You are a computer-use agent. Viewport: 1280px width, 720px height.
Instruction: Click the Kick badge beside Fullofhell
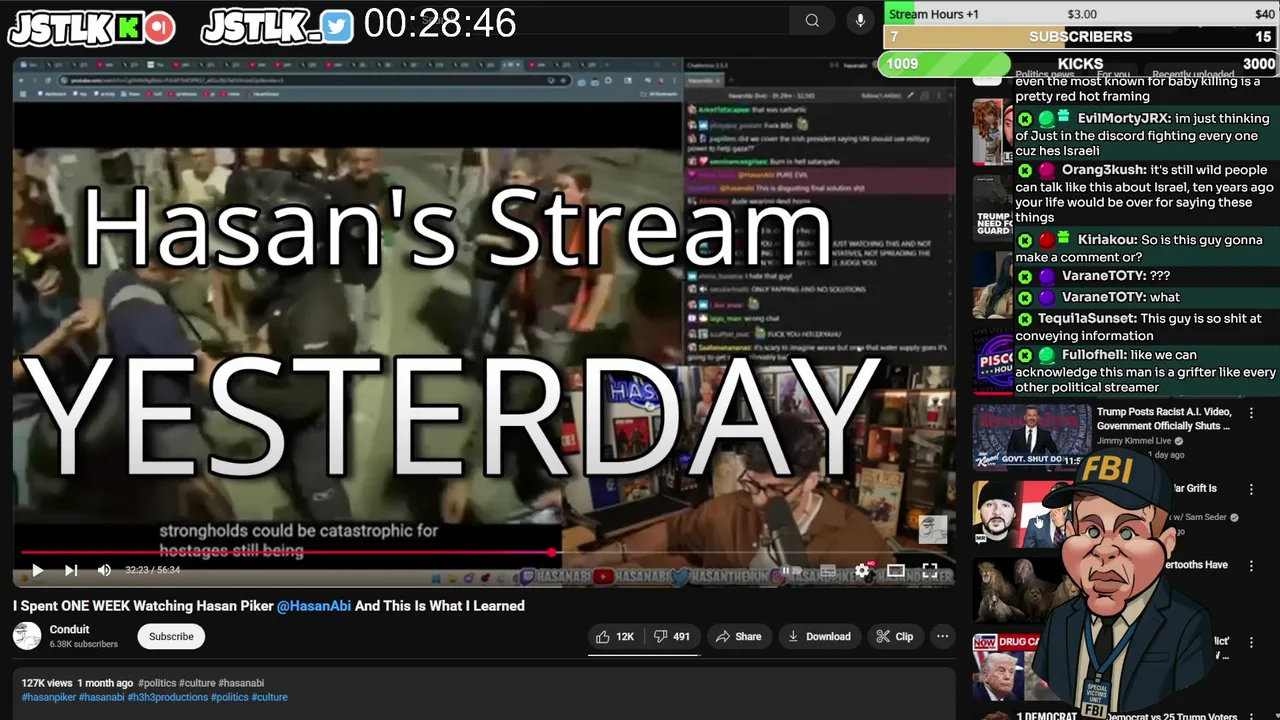click(1025, 355)
